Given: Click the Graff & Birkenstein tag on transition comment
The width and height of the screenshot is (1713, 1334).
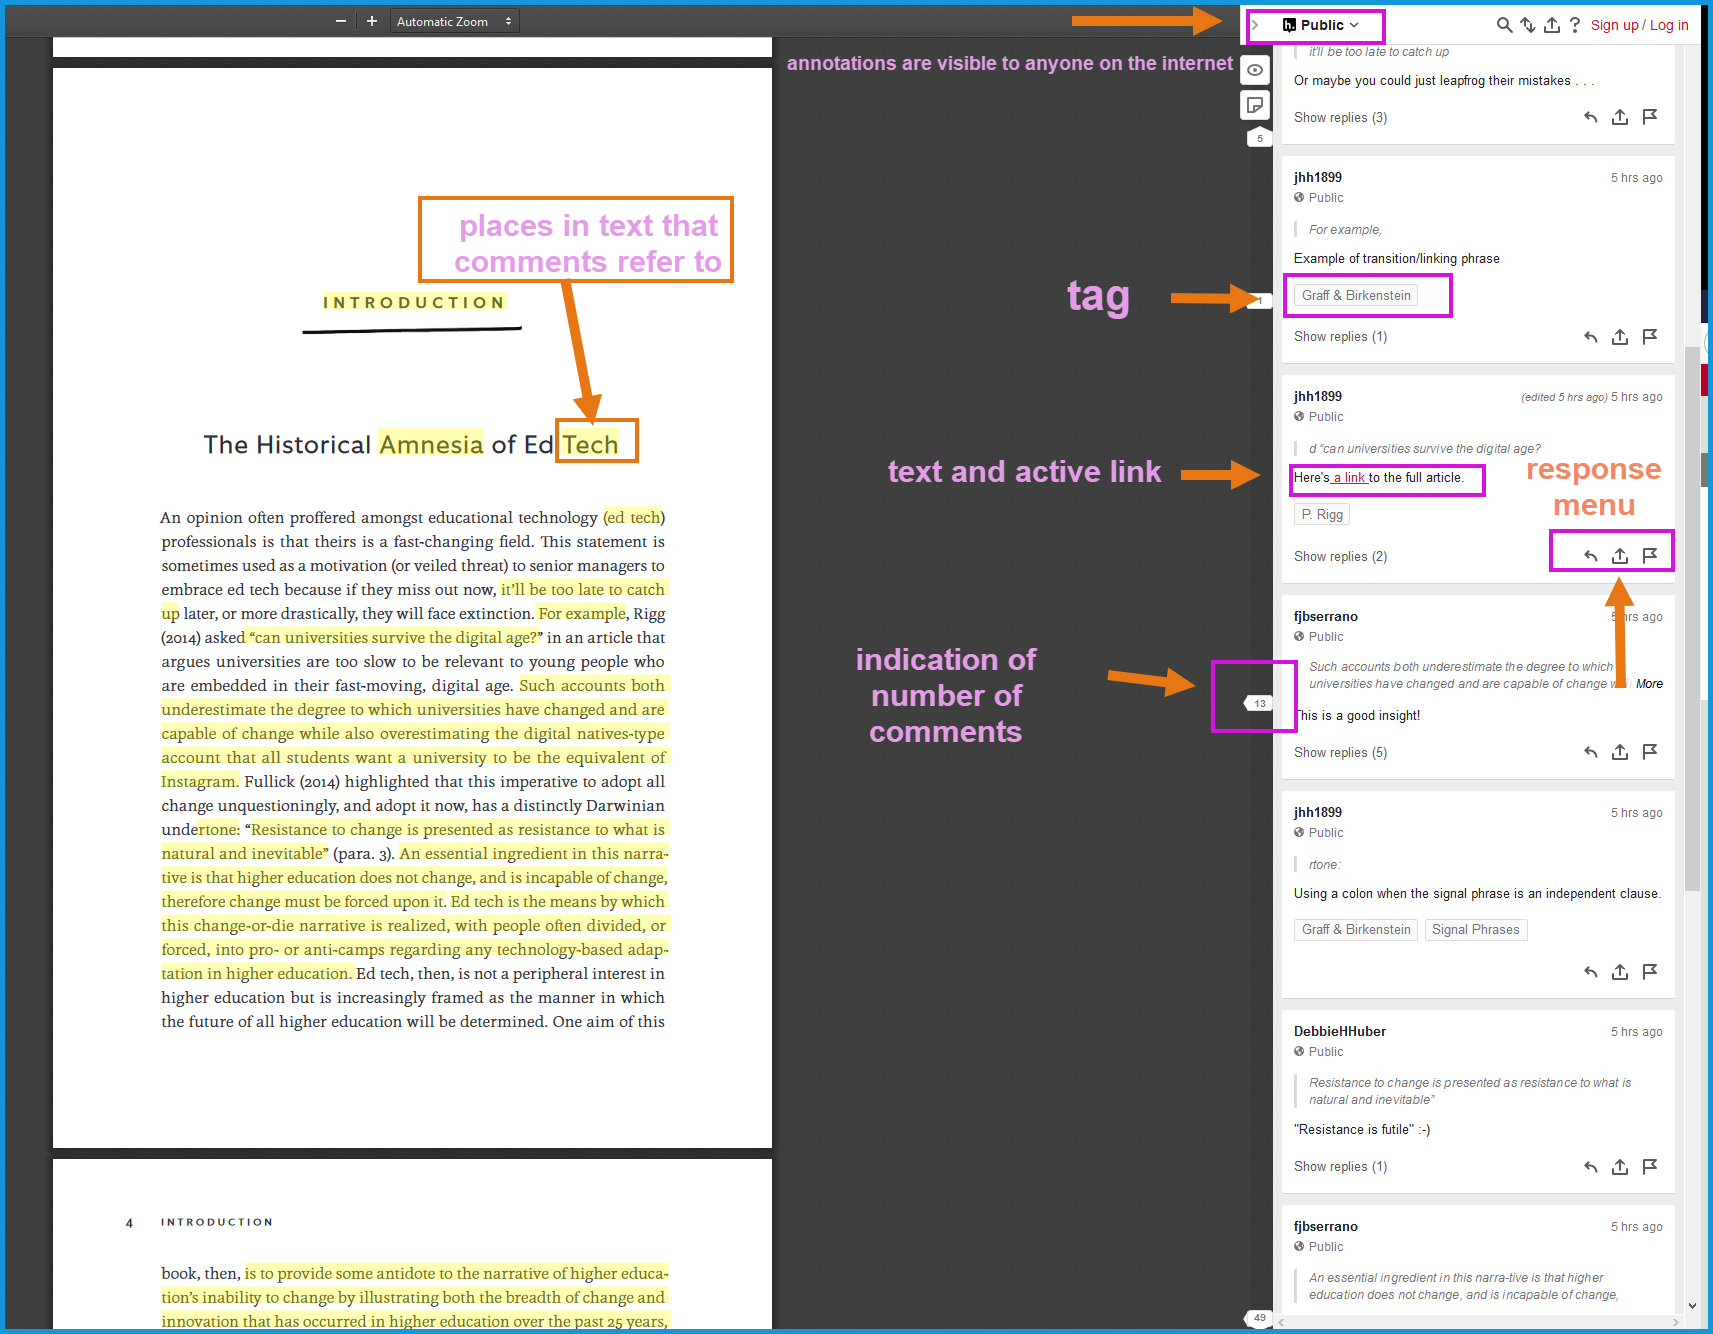Looking at the screenshot, I should 1356,295.
